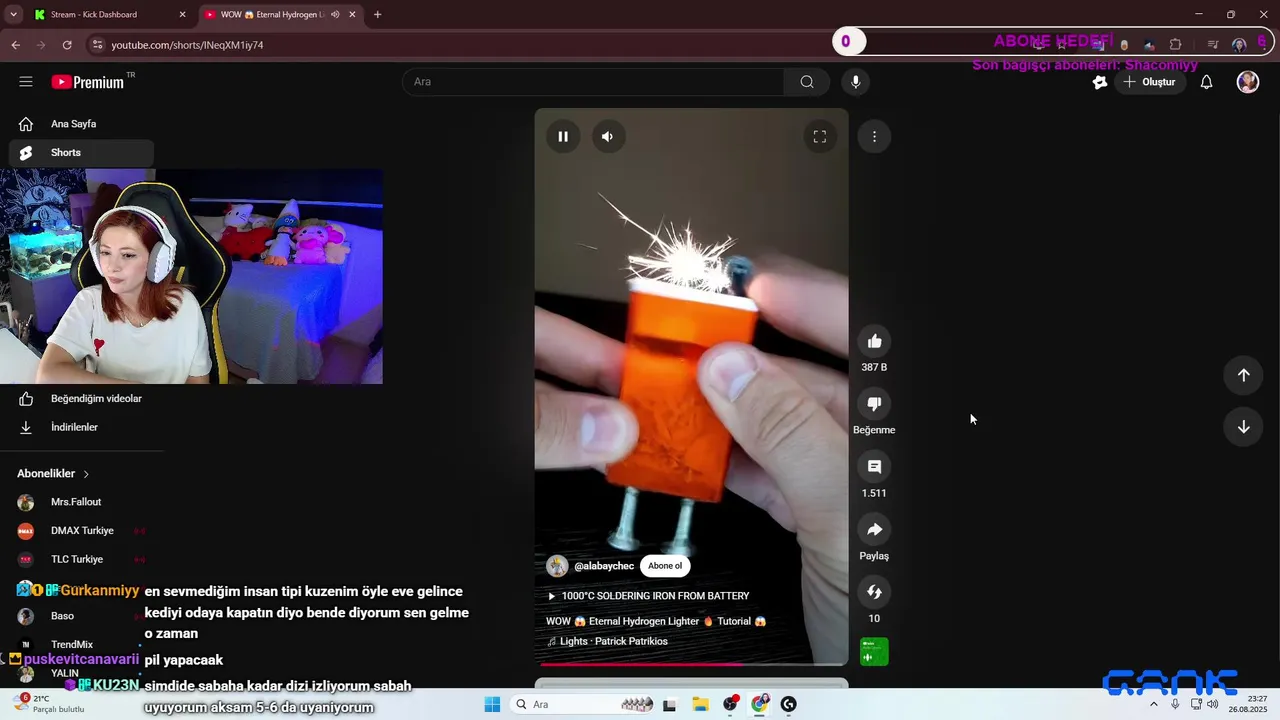
Task: Open the weather widget showing 21°C
Action: coord(48,704)
